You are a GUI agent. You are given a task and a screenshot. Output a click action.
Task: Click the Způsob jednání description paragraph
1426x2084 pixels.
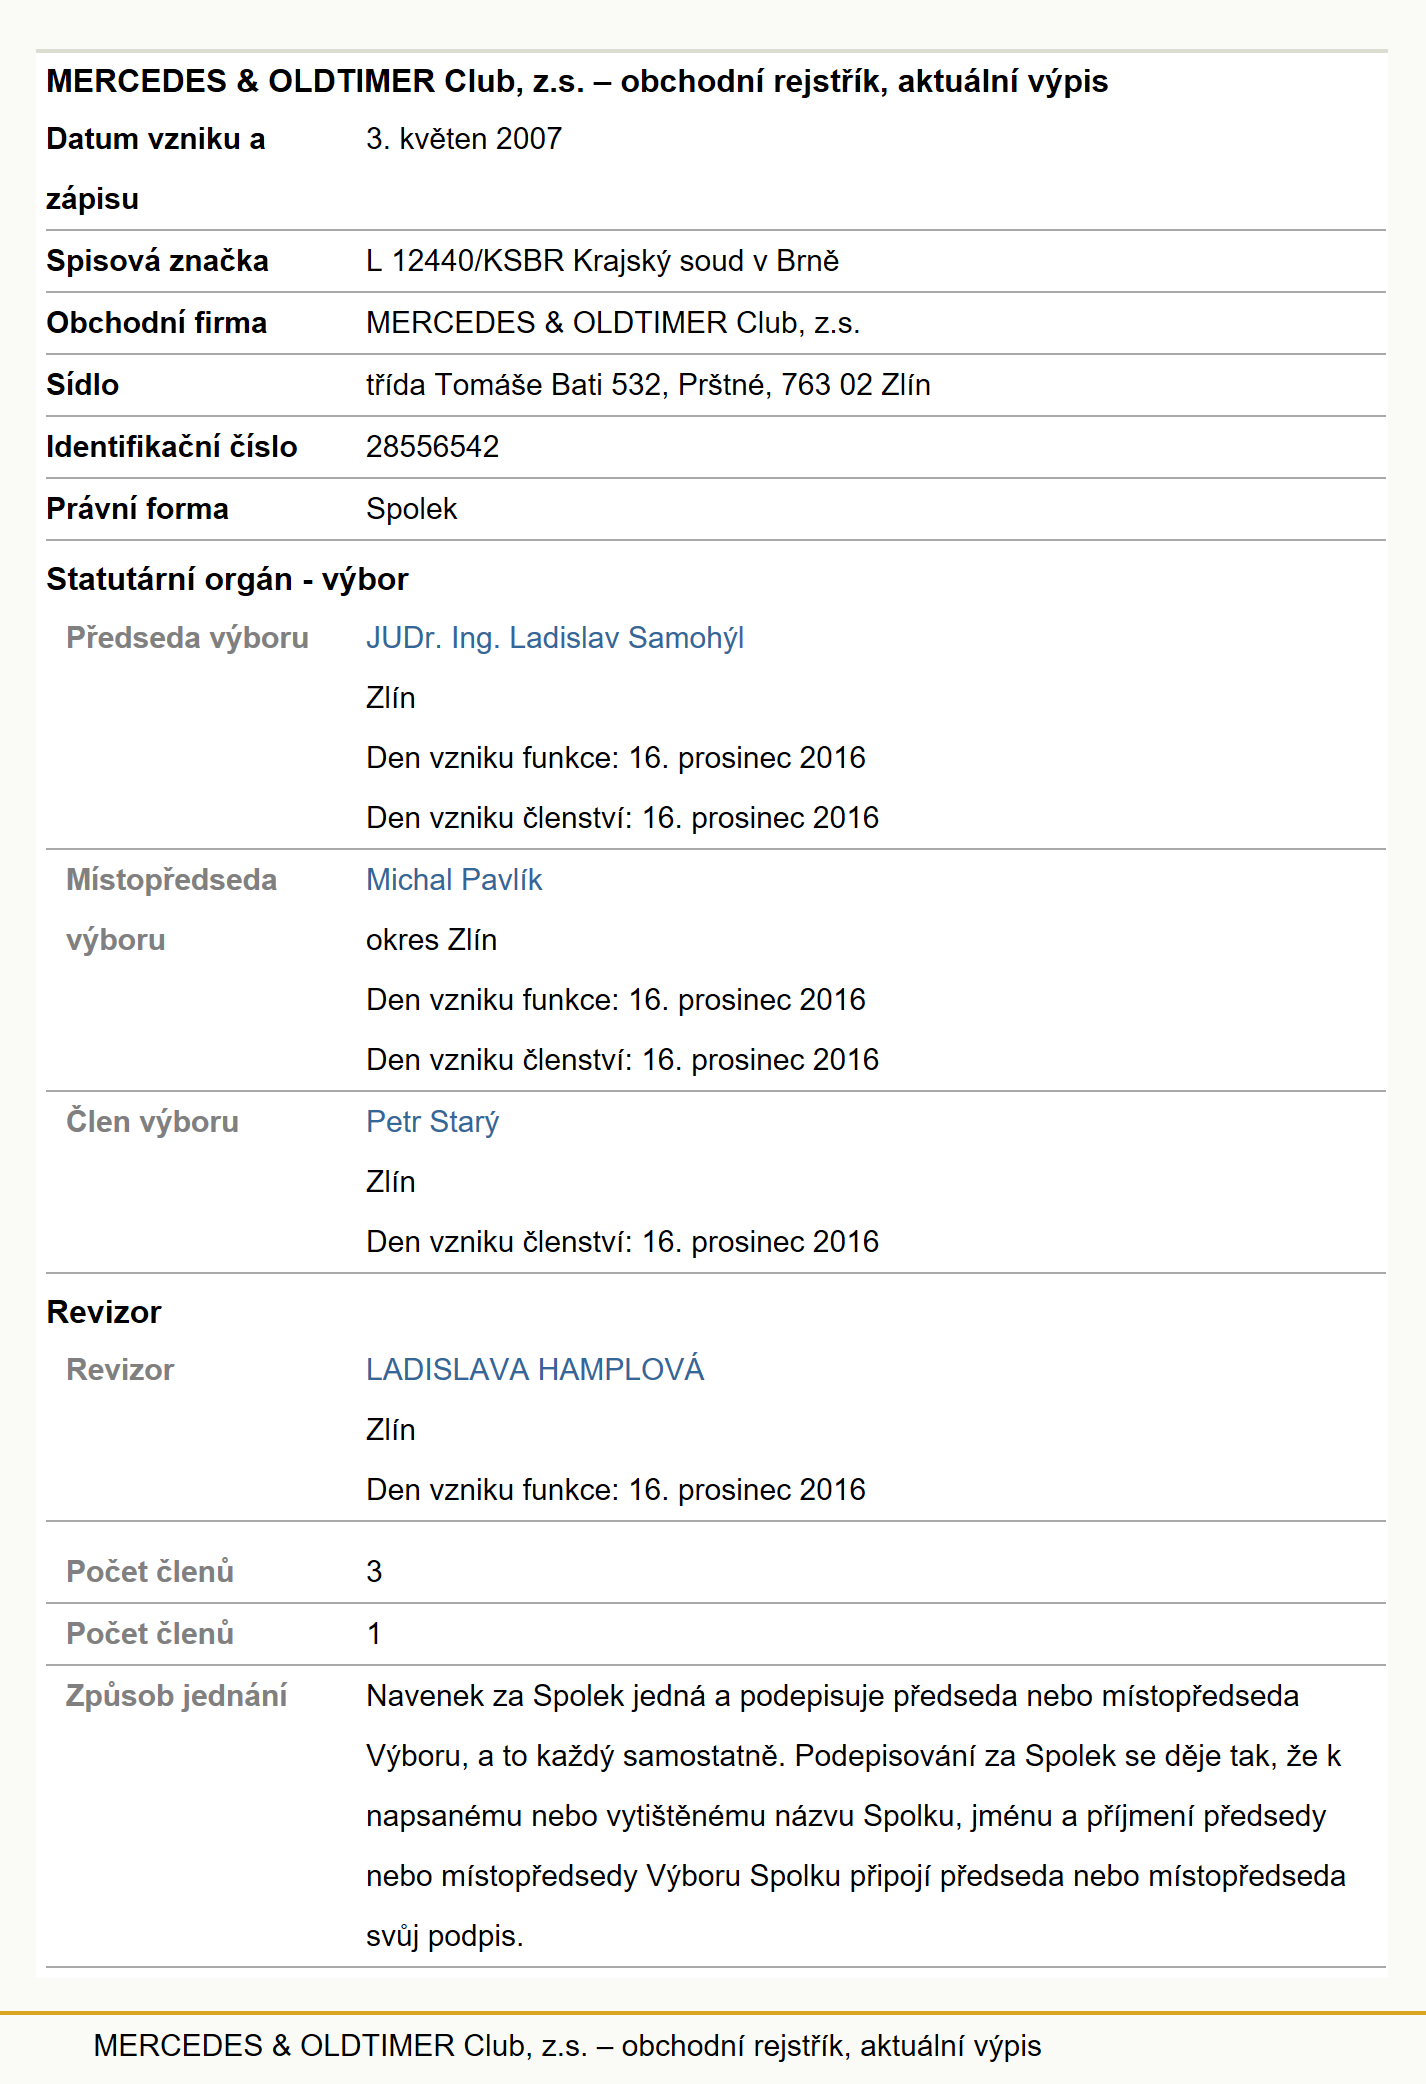(856, 1816)
